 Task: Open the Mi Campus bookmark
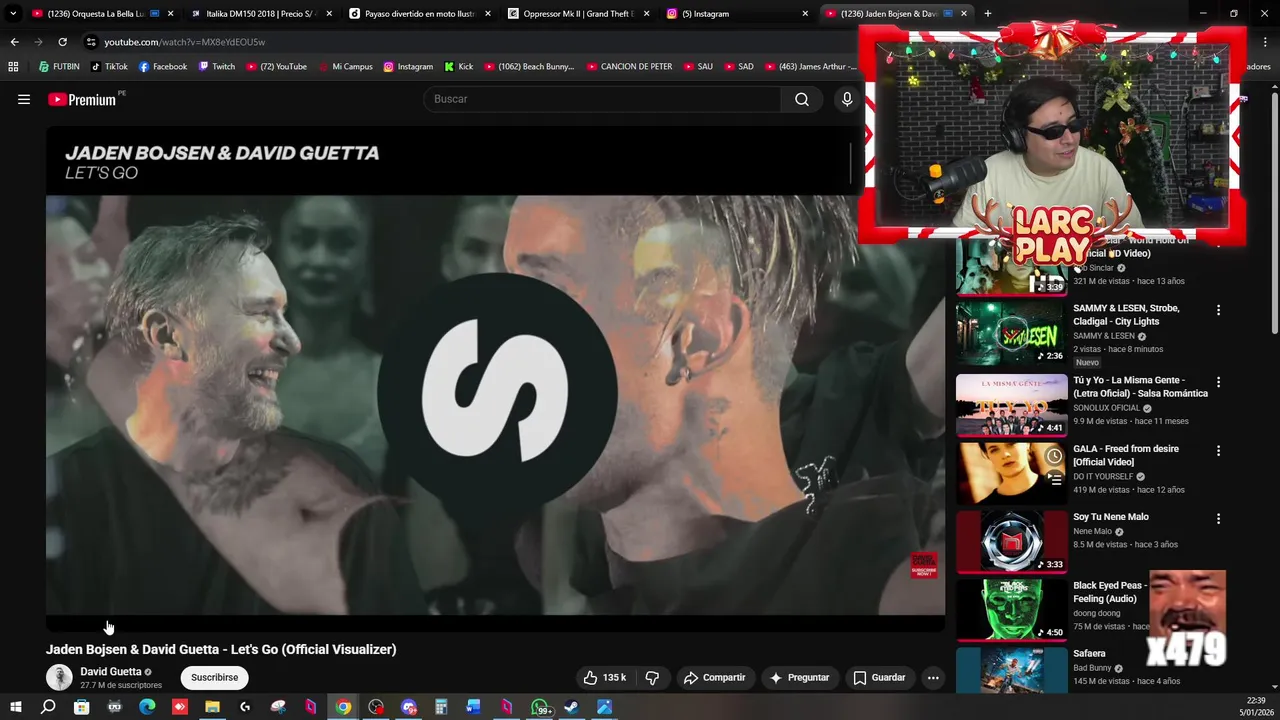tap(345, 67)
